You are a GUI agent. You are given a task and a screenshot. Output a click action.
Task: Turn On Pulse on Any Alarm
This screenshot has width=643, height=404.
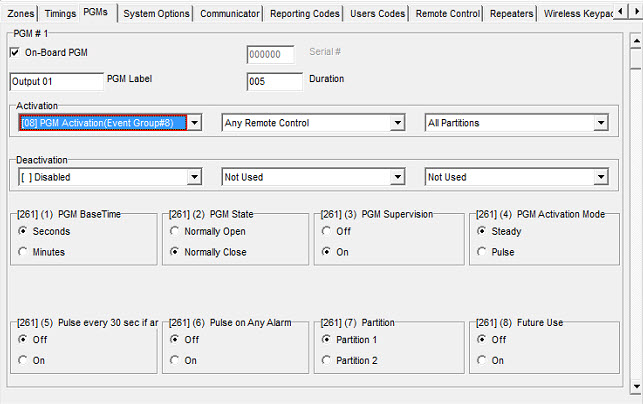click(175, 360)
